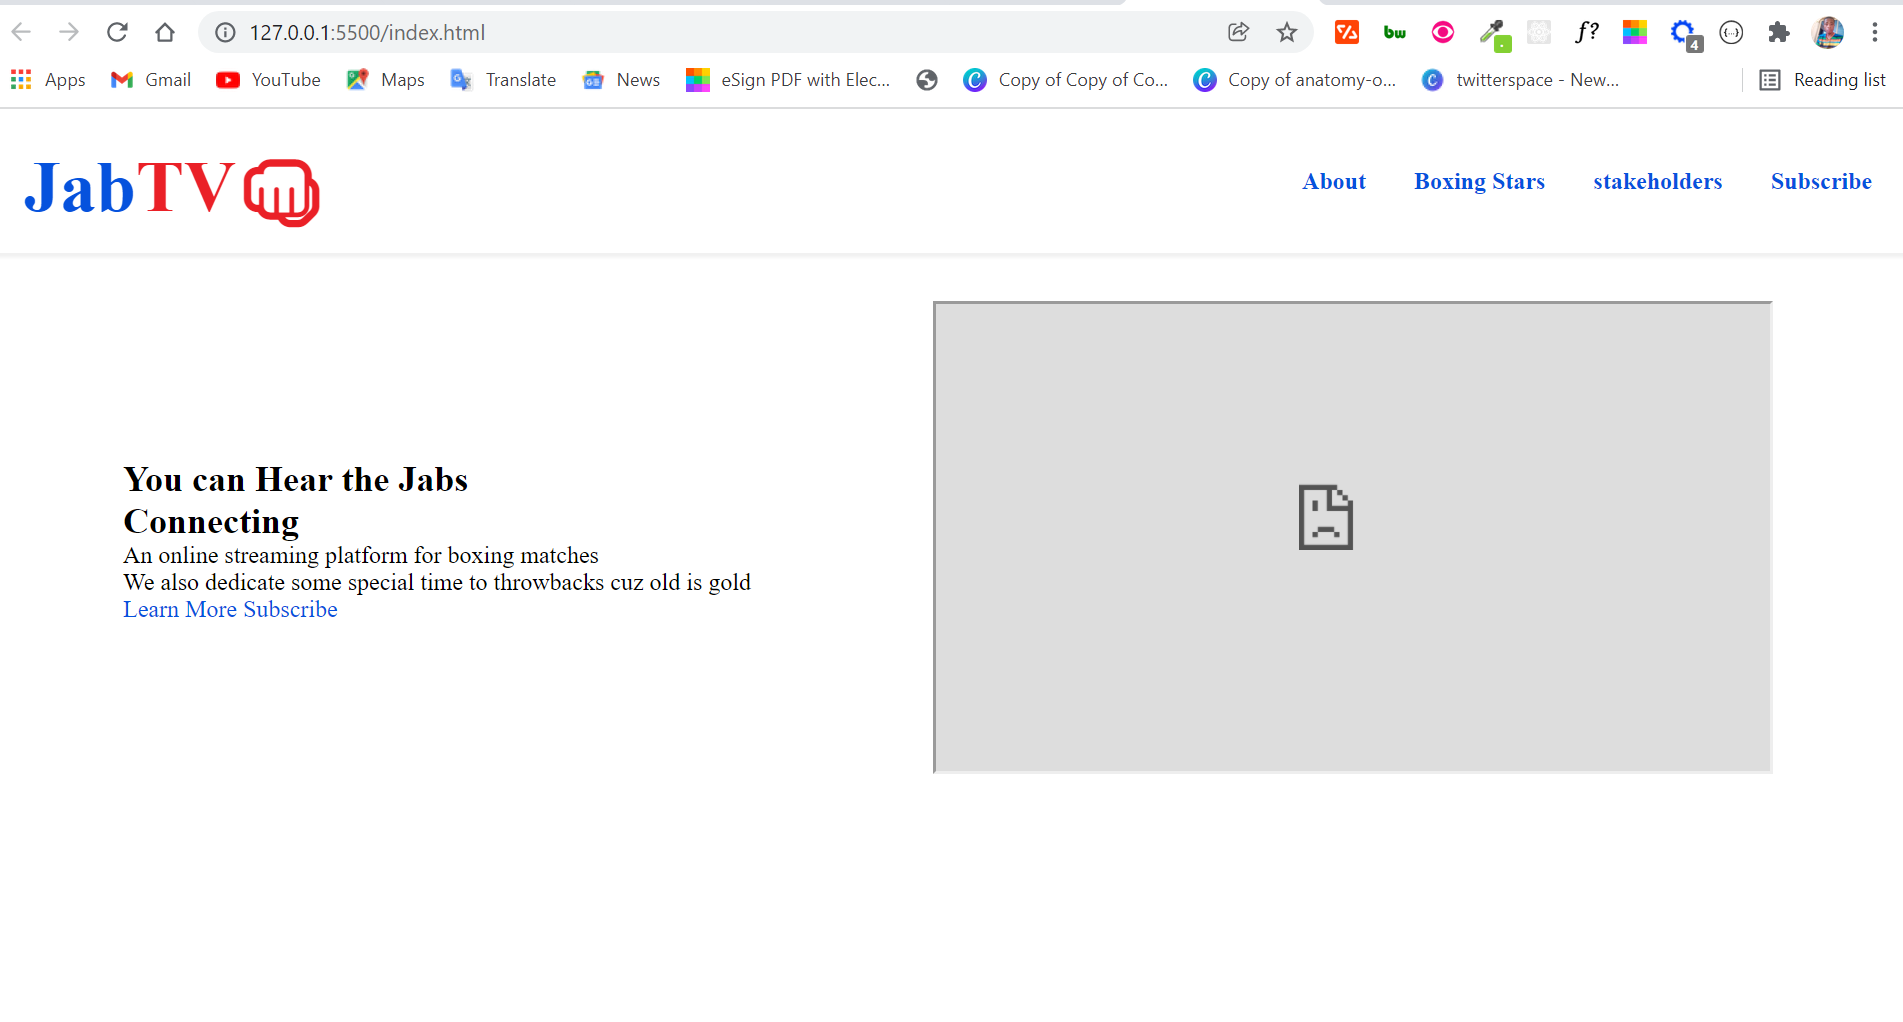Click the Learn More link
1903x1022 pixels.
tap(180, 609)
